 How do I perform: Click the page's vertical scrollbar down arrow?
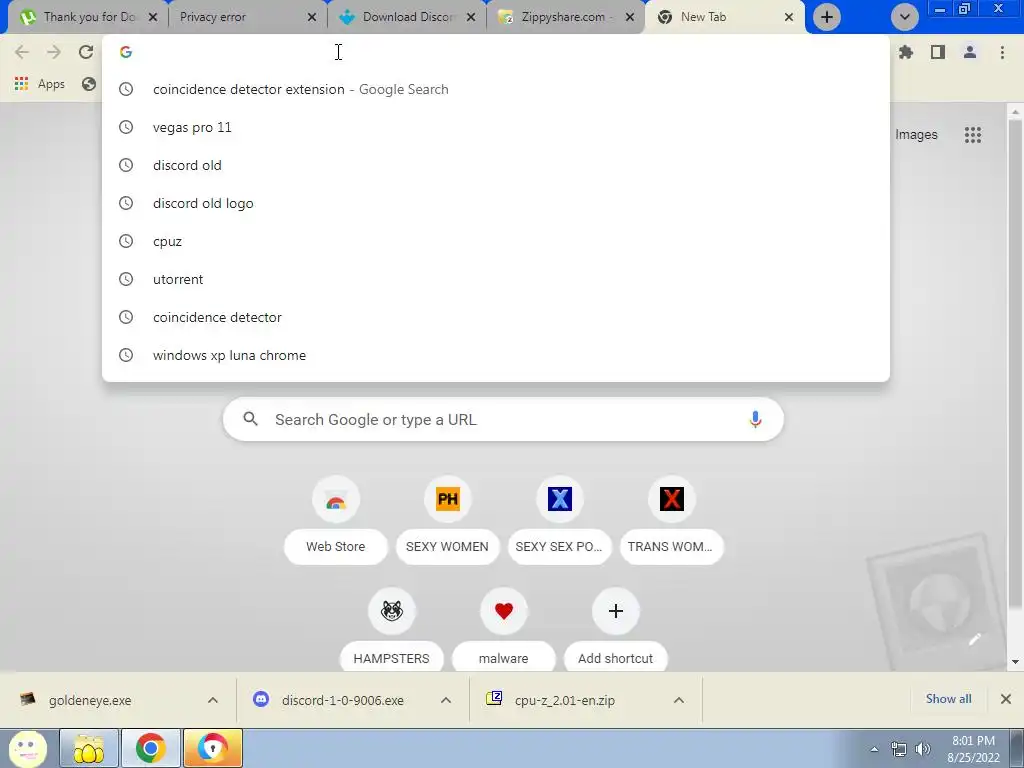(1015, 662)
